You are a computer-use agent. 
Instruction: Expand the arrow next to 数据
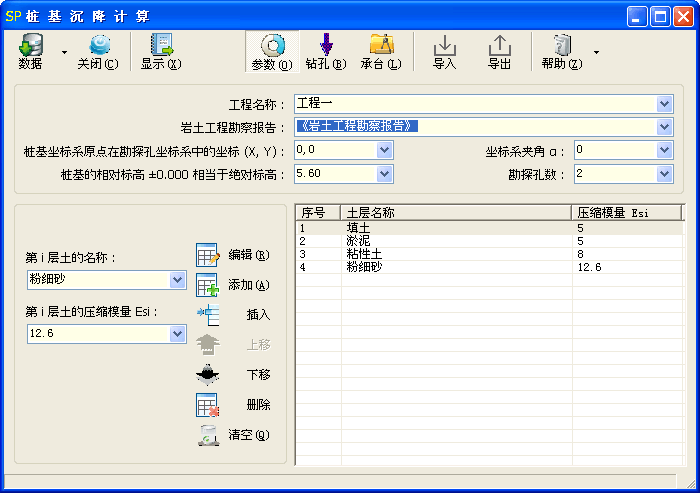coord(64,52)
